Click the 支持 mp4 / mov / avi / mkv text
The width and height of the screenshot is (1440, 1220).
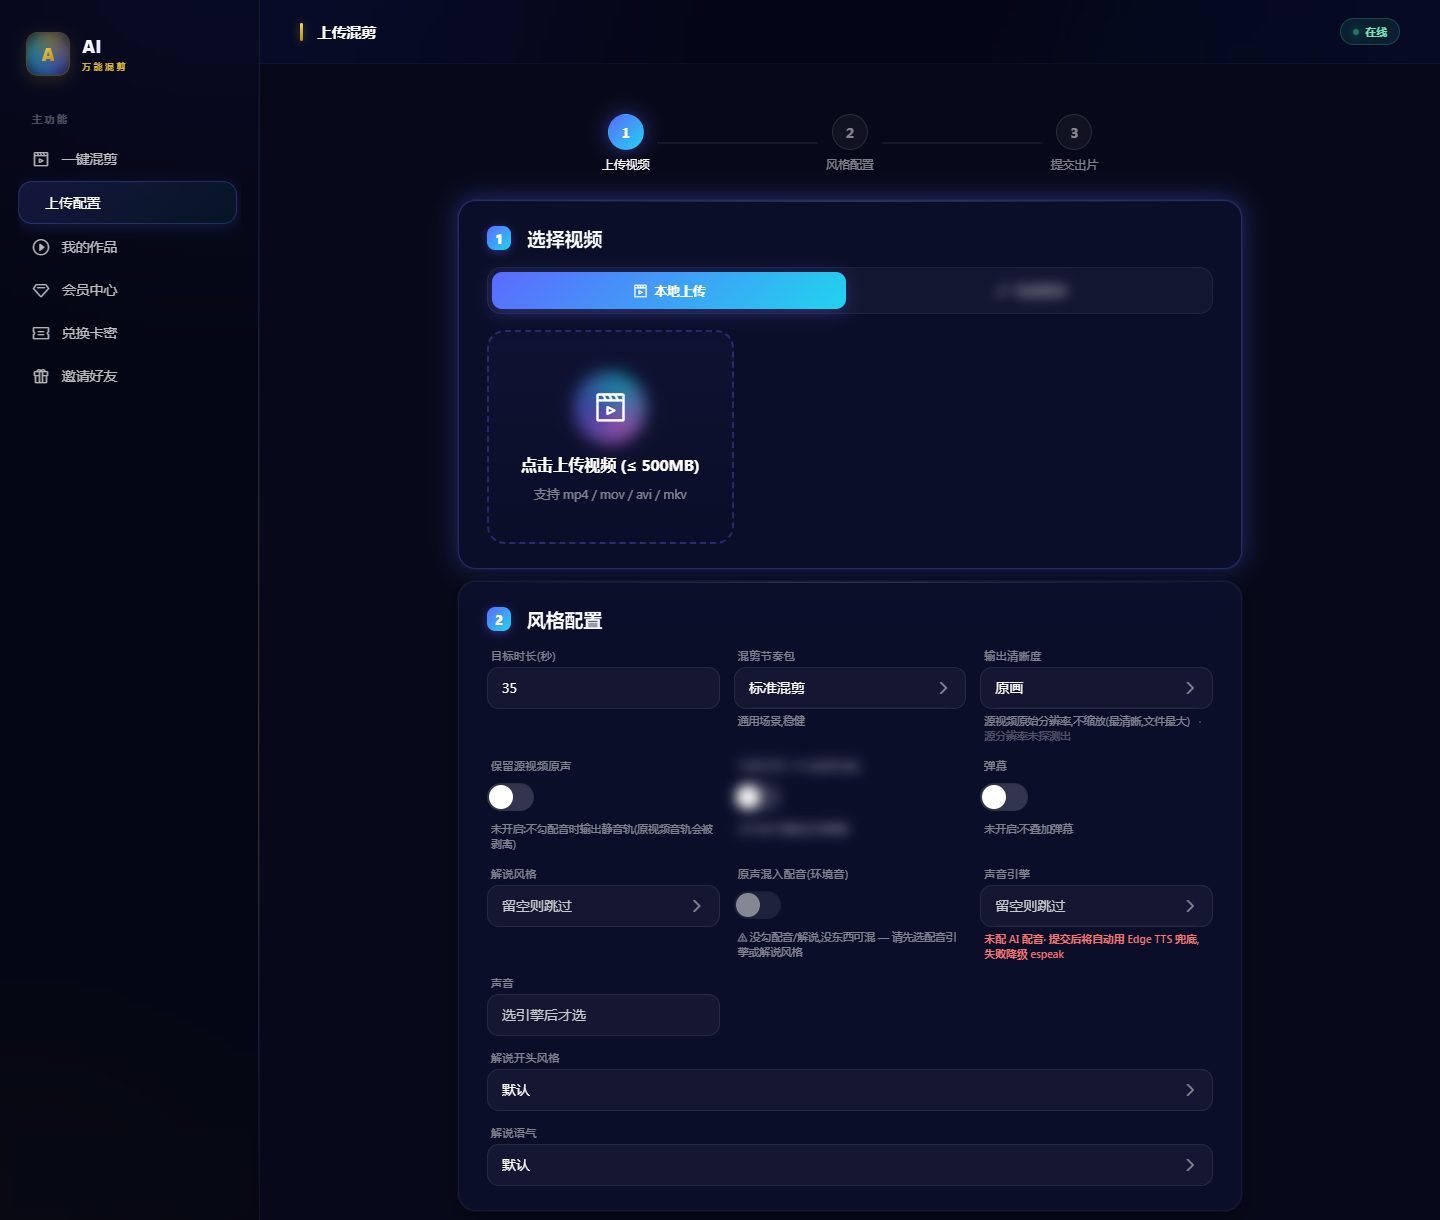point(610,495)
